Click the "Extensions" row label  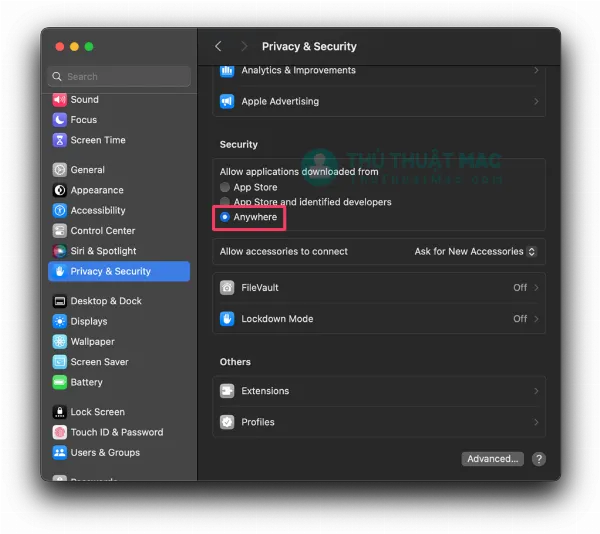coord(265,391)
